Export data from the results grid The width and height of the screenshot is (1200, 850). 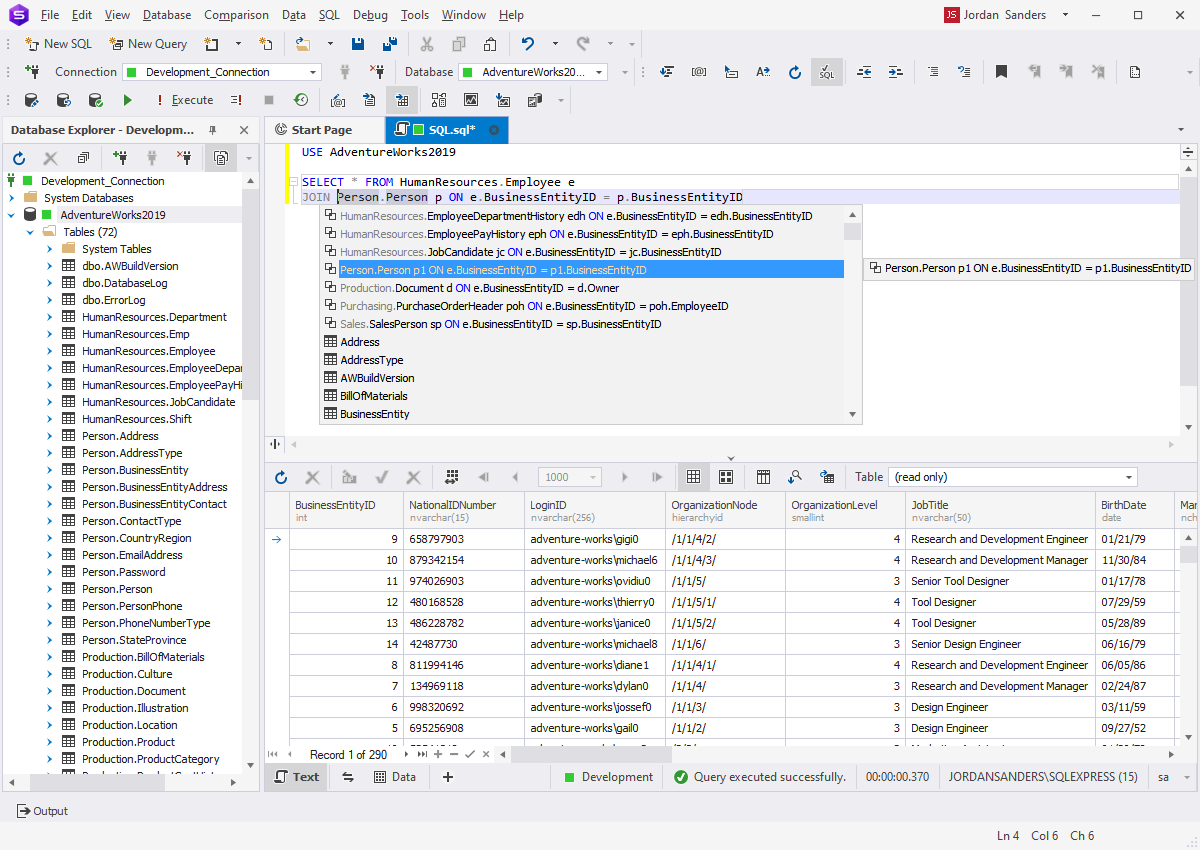[829, 477]
